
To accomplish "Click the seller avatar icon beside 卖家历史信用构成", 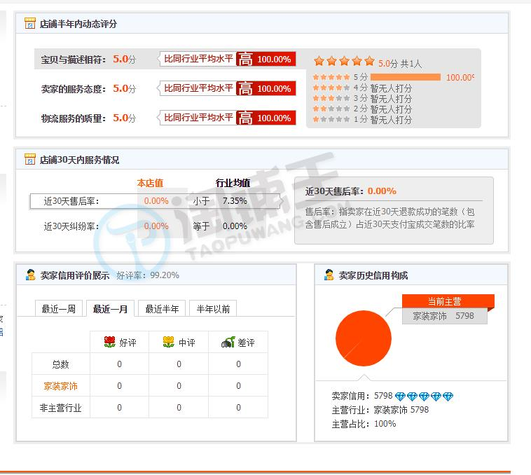I will [328, 275].
